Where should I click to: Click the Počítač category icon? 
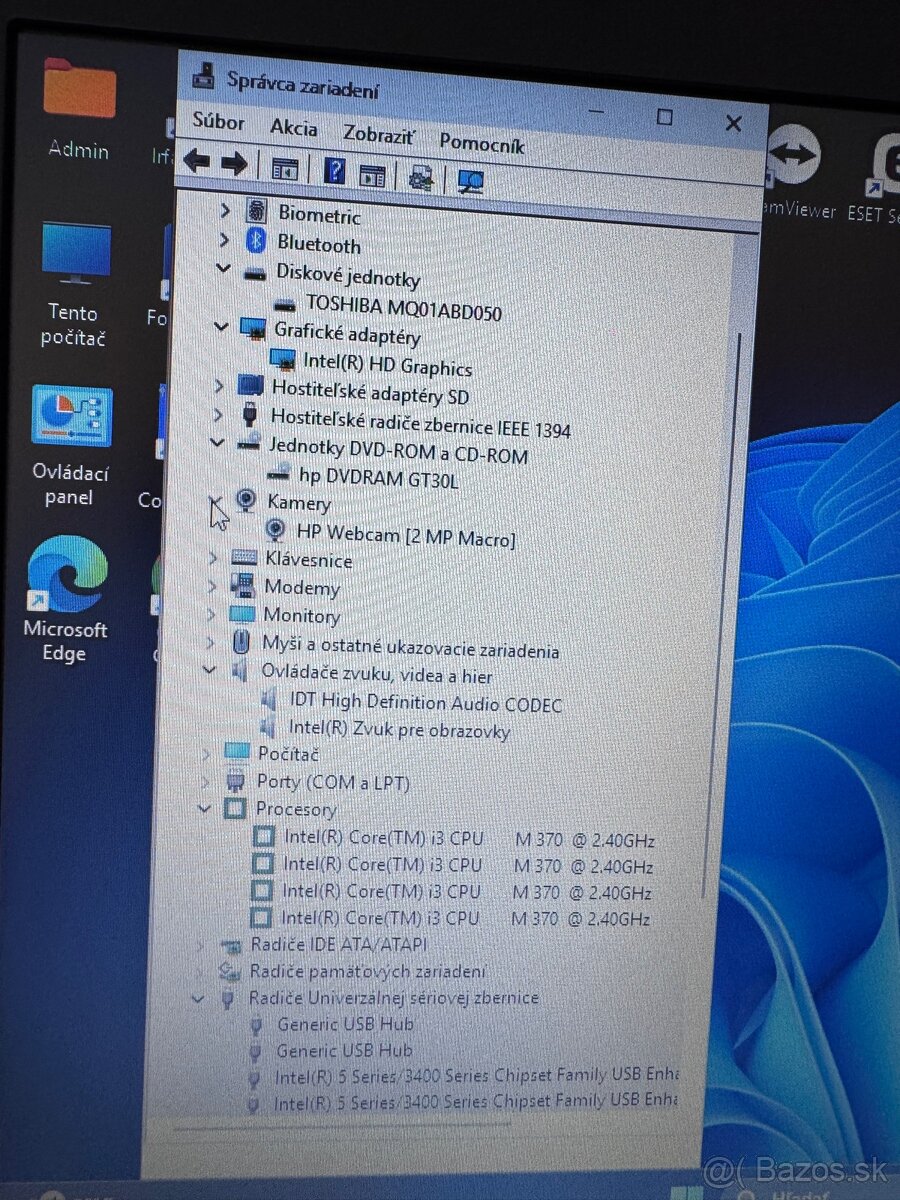(x=237, y=752)
